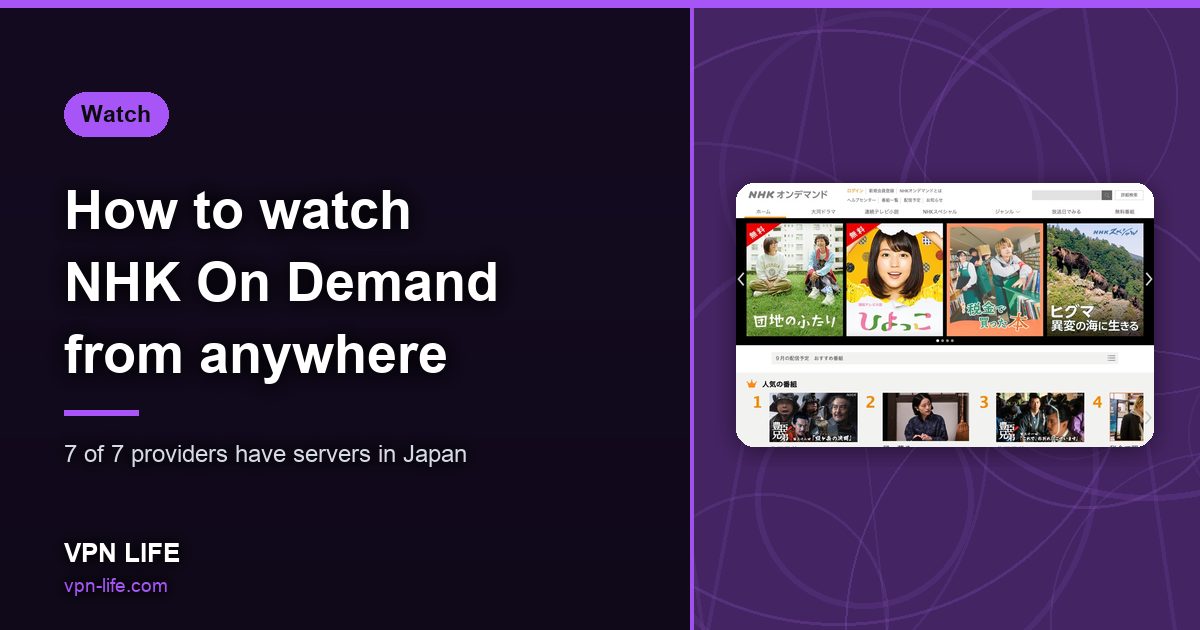Screen dimensions: 1200x630
Task: Click '7 of 7 providers have servers in Japan'
Action: 265,454
